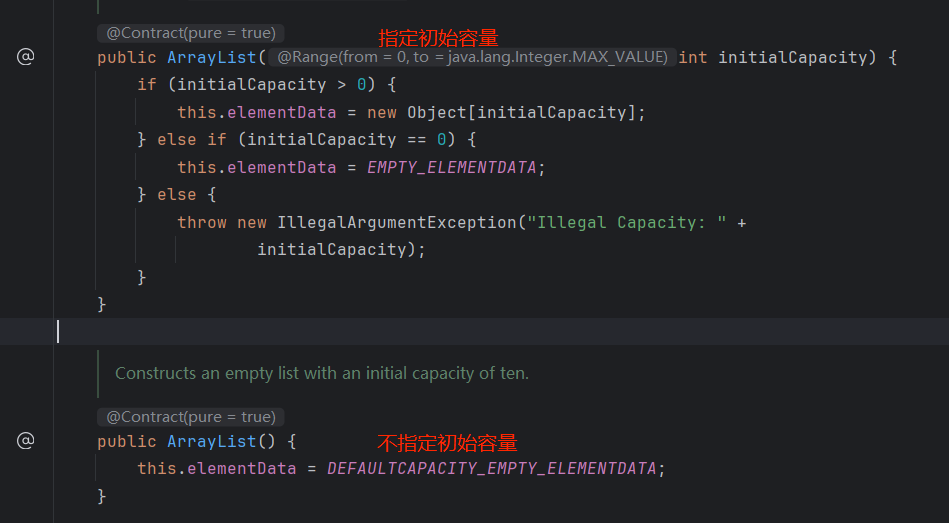Click Object in 'new Object[initialCapacity]'
This screenshot has height=523, width=949.
click(437, 113)
